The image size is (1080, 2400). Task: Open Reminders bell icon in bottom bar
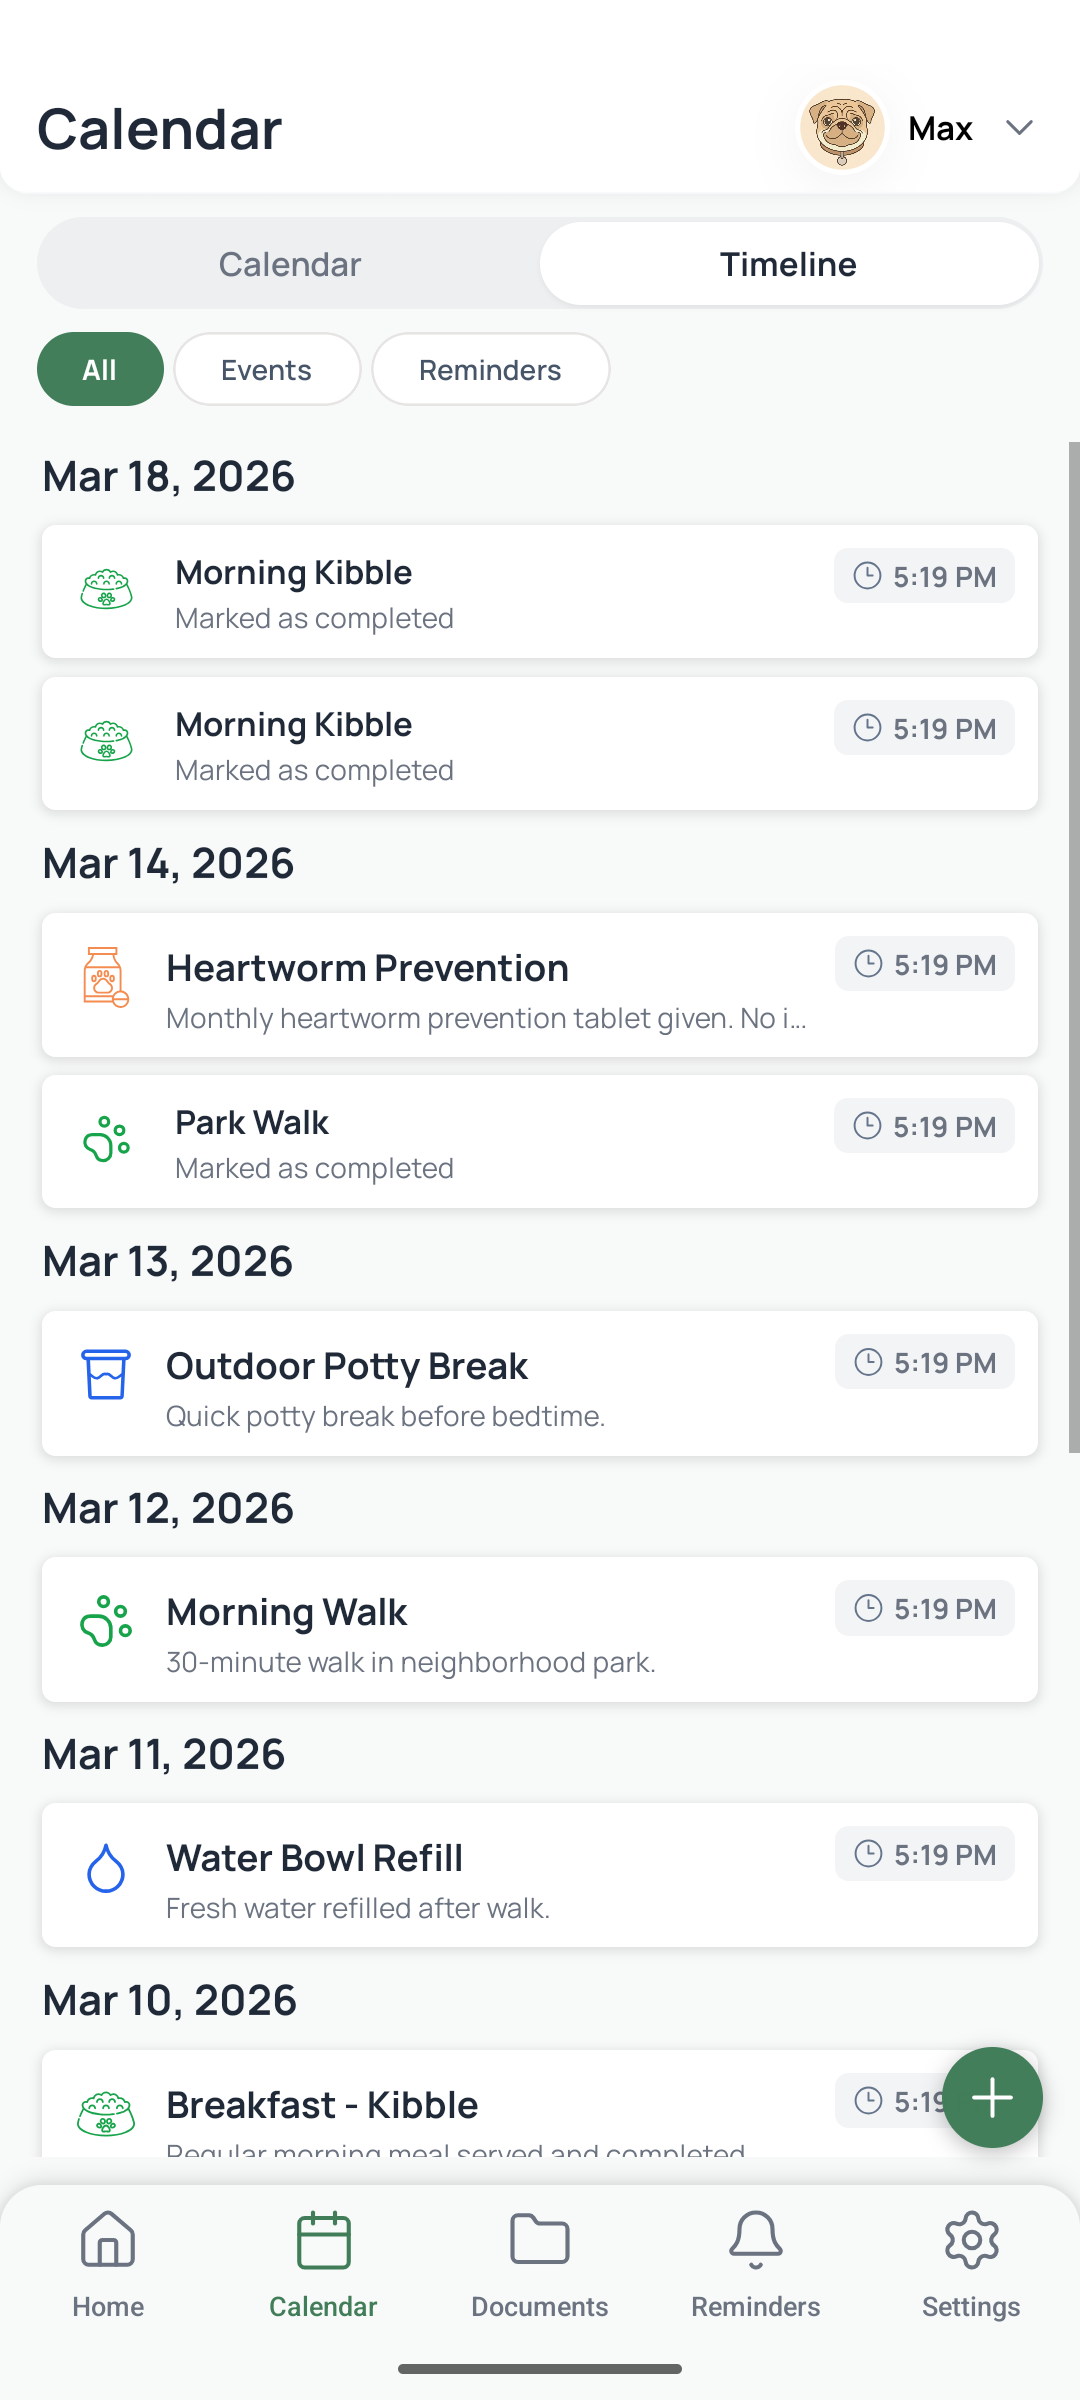[x=756, y=2240]
